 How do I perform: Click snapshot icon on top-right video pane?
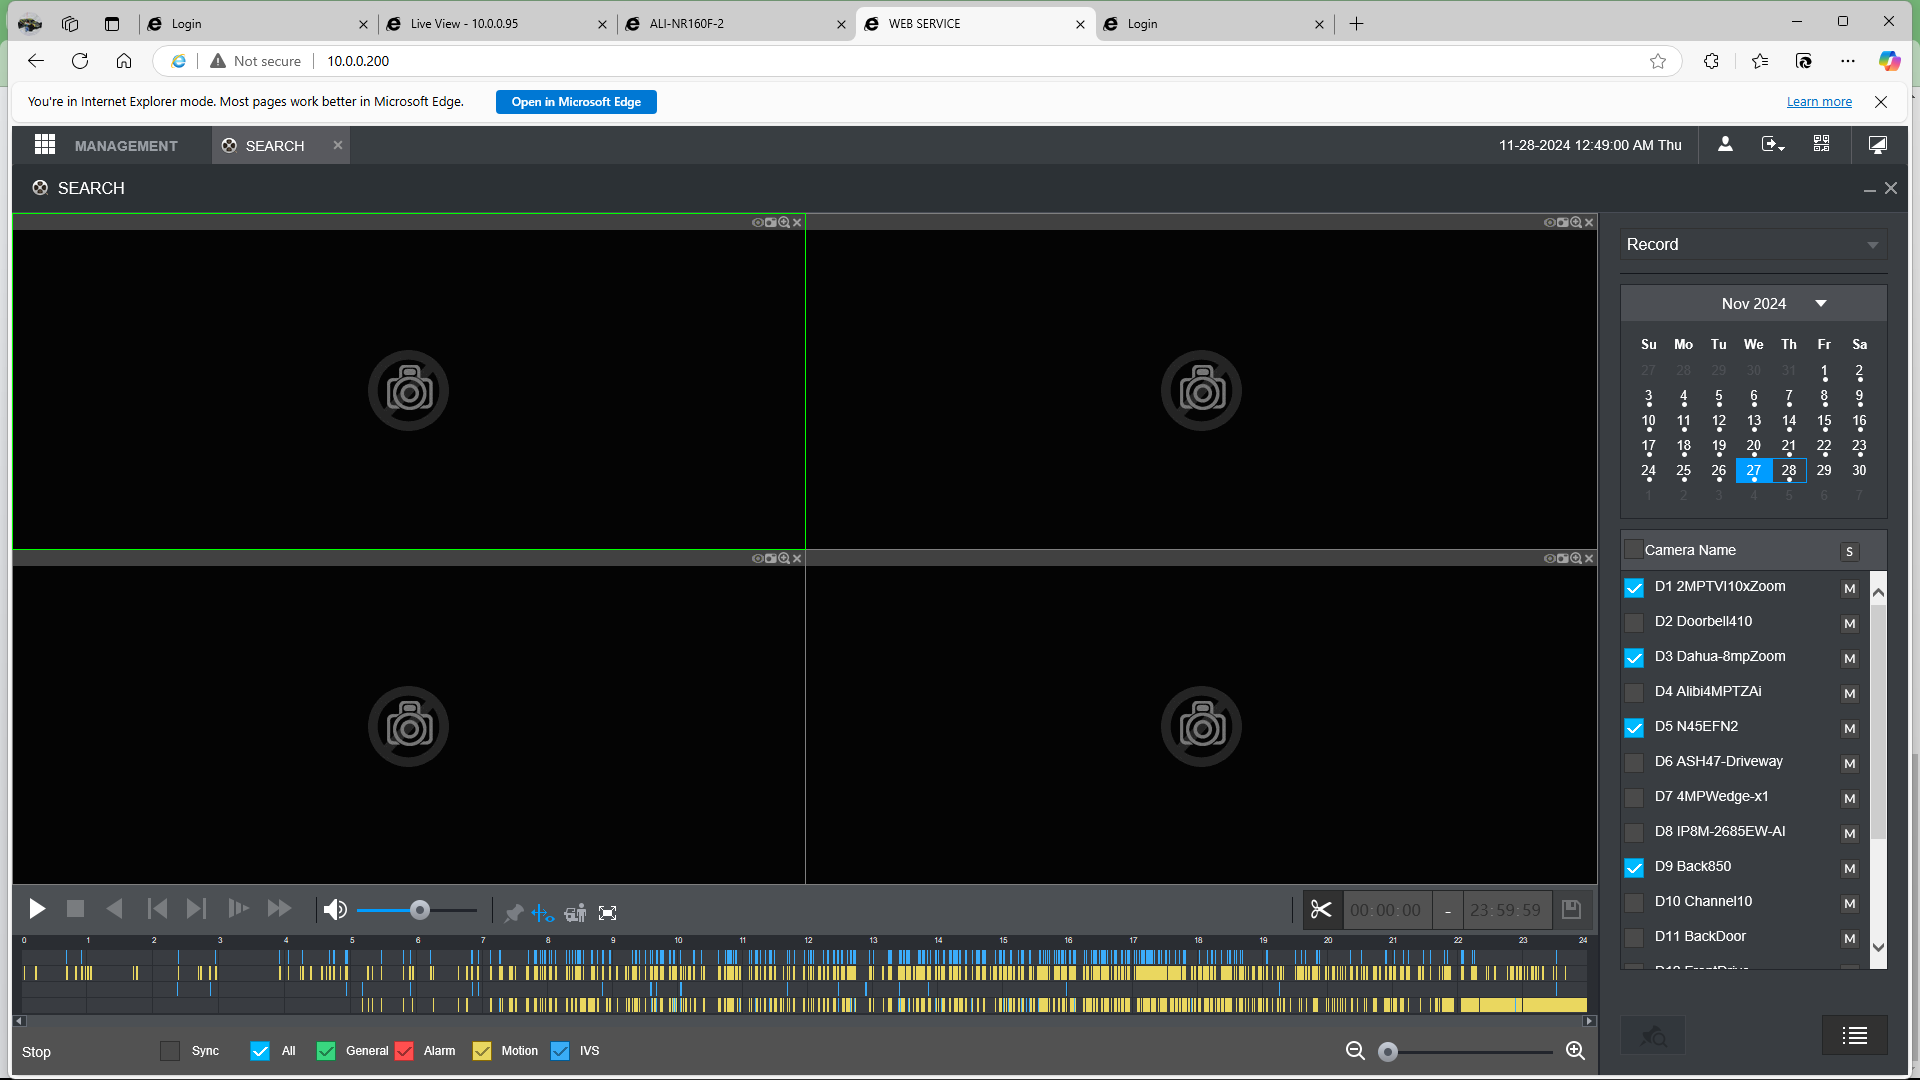click(x=1563, y=223)
